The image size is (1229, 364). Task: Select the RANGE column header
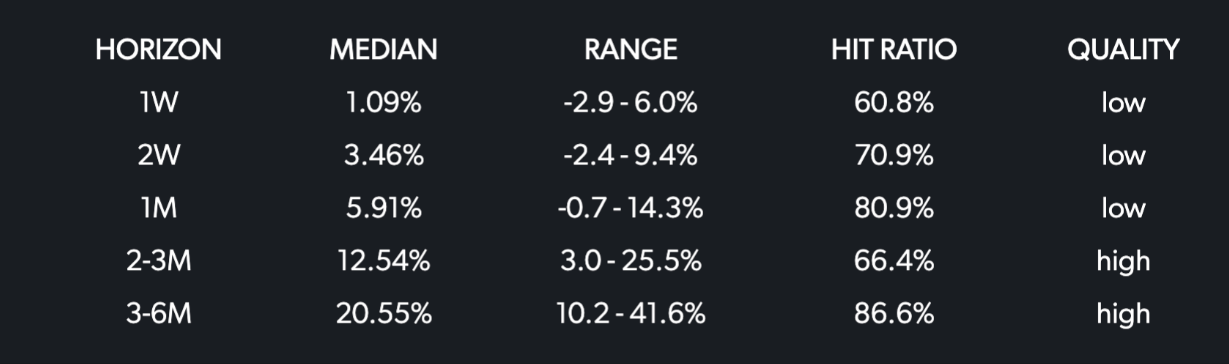pyautogui.click(x=631, y=50)
